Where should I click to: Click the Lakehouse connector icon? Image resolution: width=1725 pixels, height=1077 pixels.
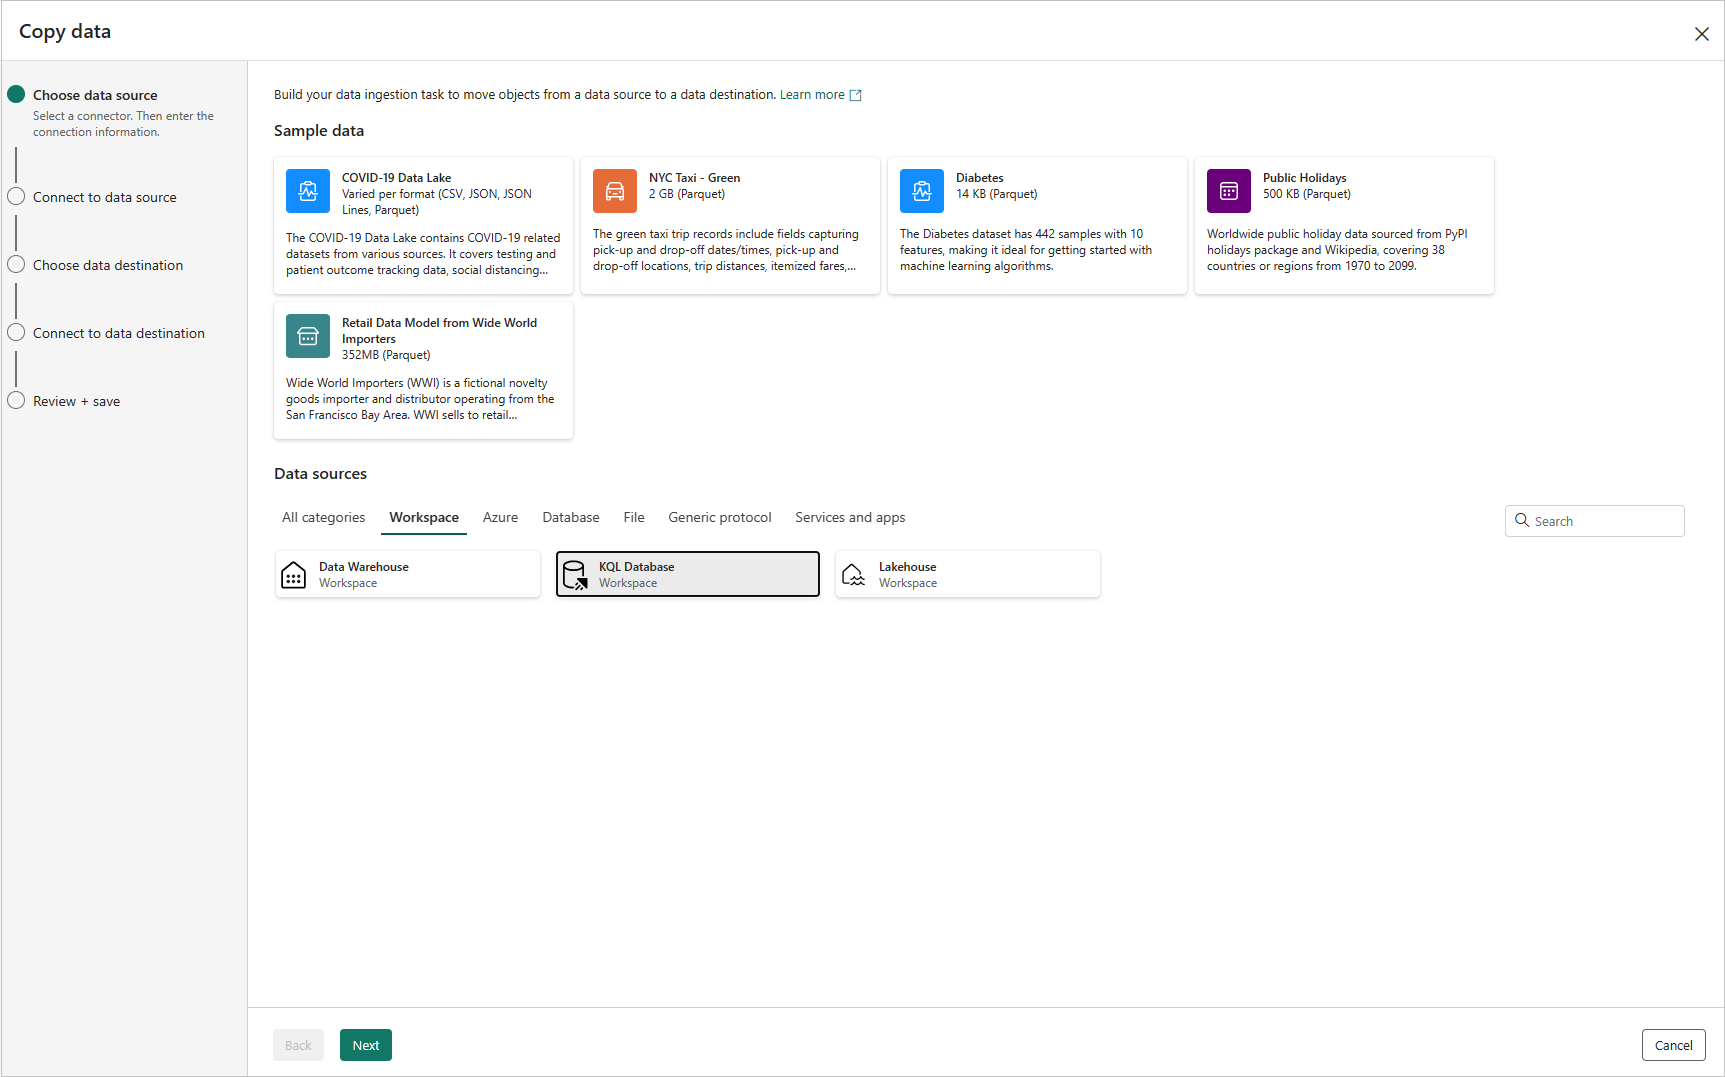[x=853, y=574]
